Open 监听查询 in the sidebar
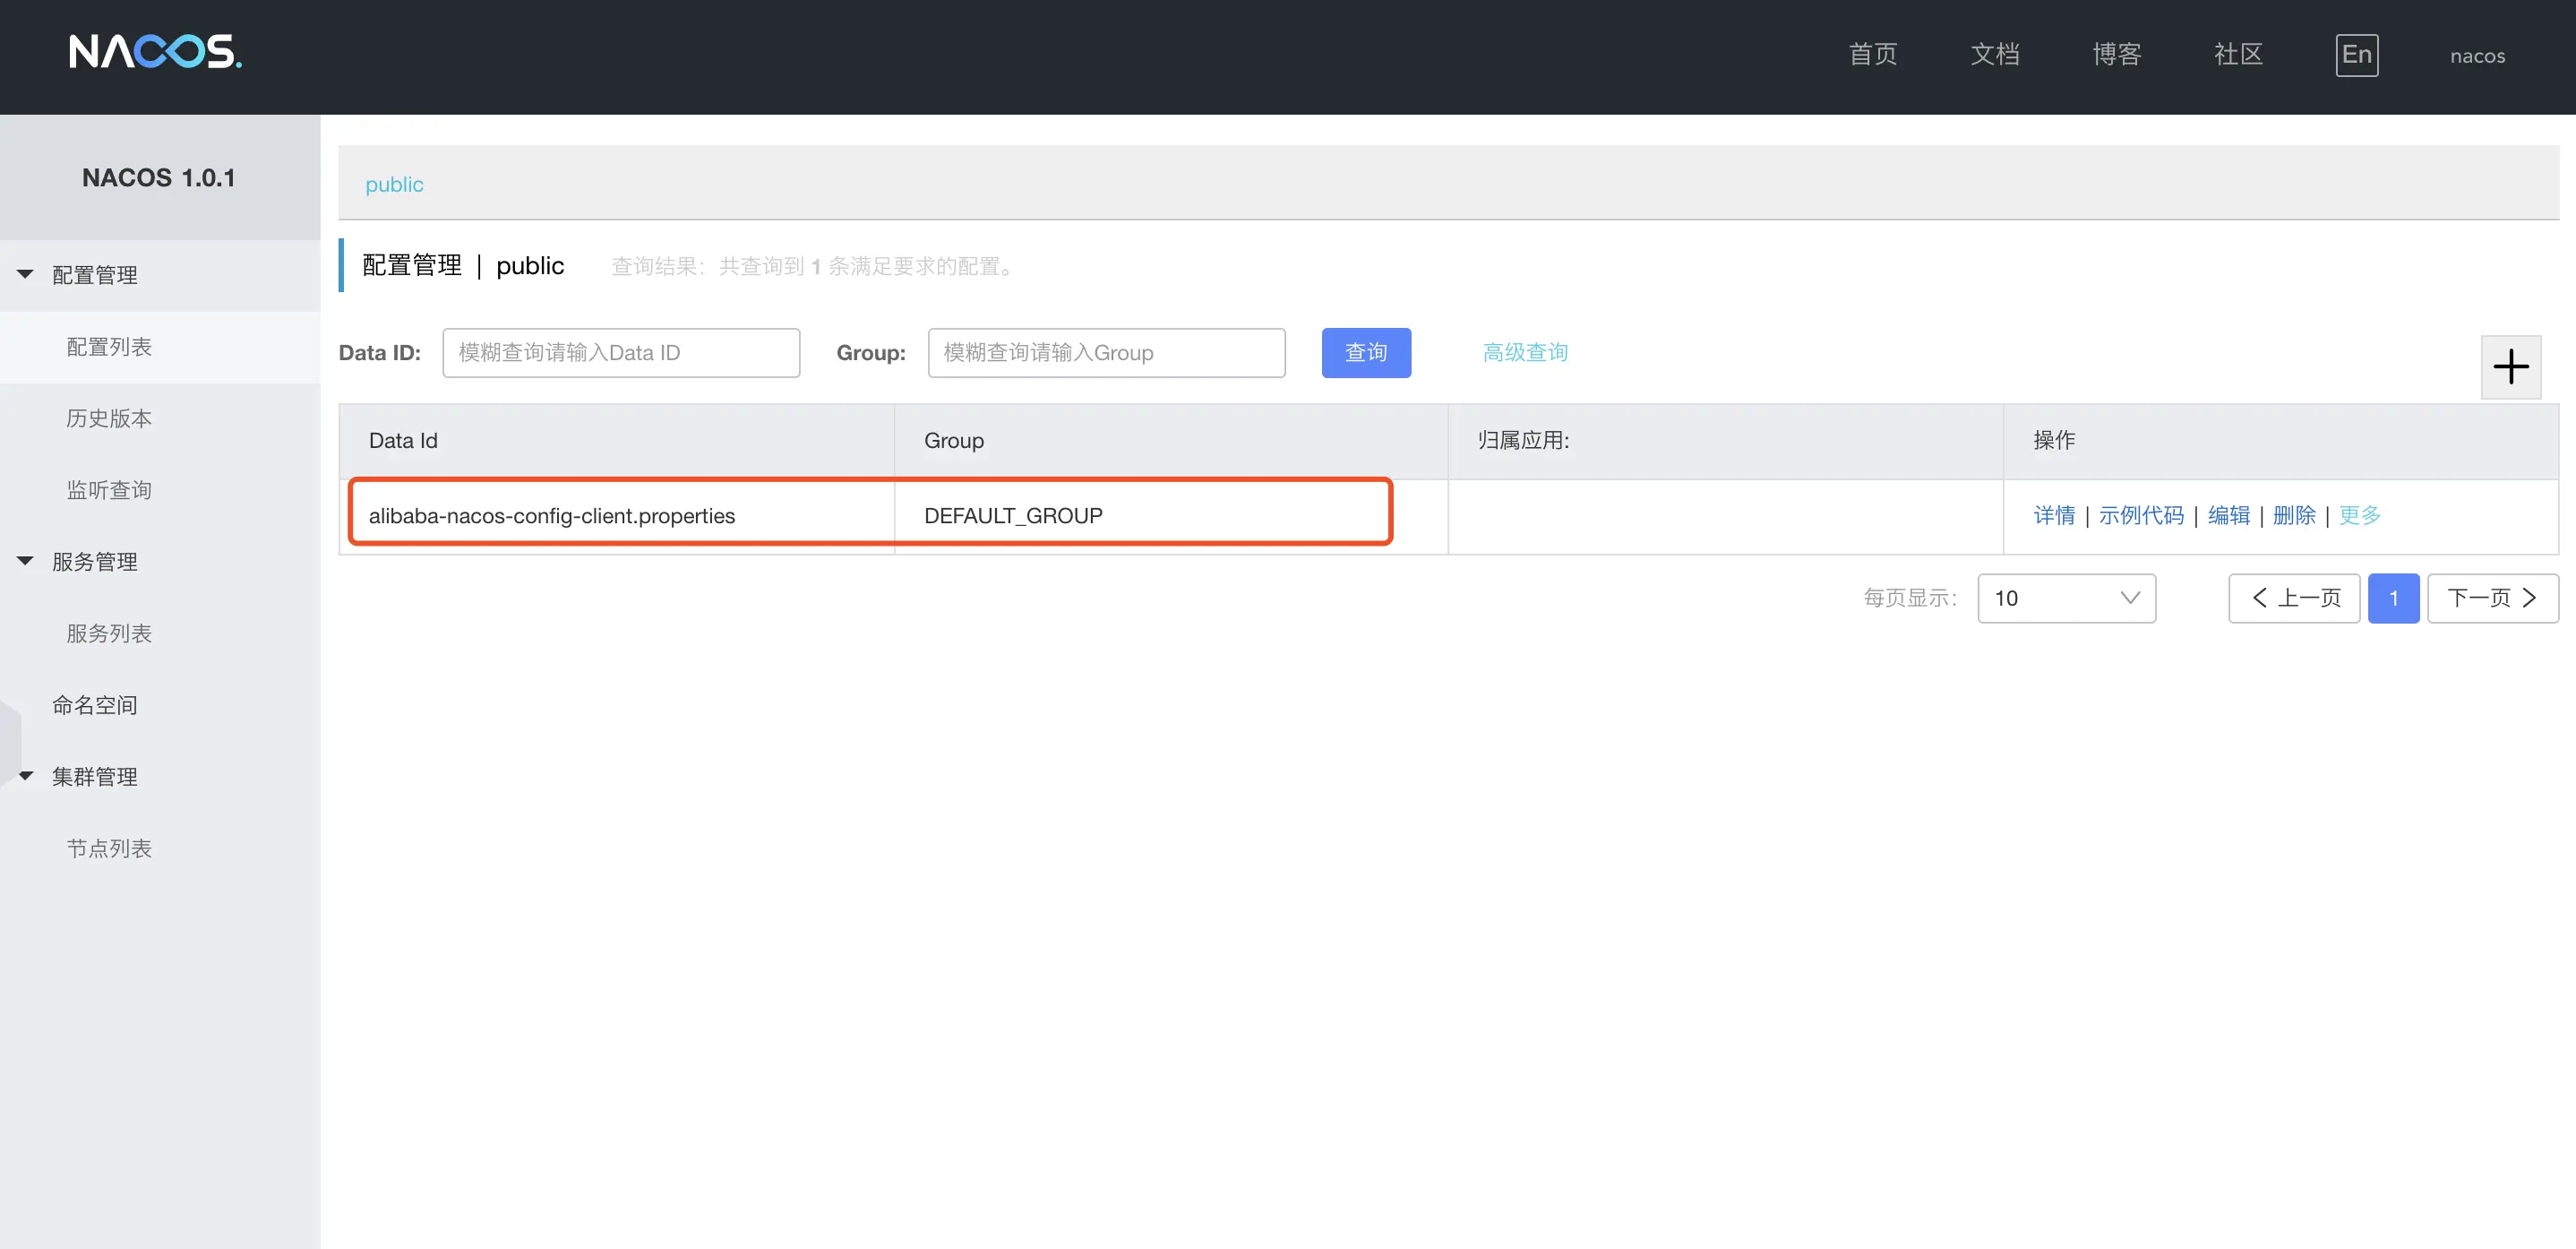The width and height of the screenshot is (2576, 1249). 109,490
